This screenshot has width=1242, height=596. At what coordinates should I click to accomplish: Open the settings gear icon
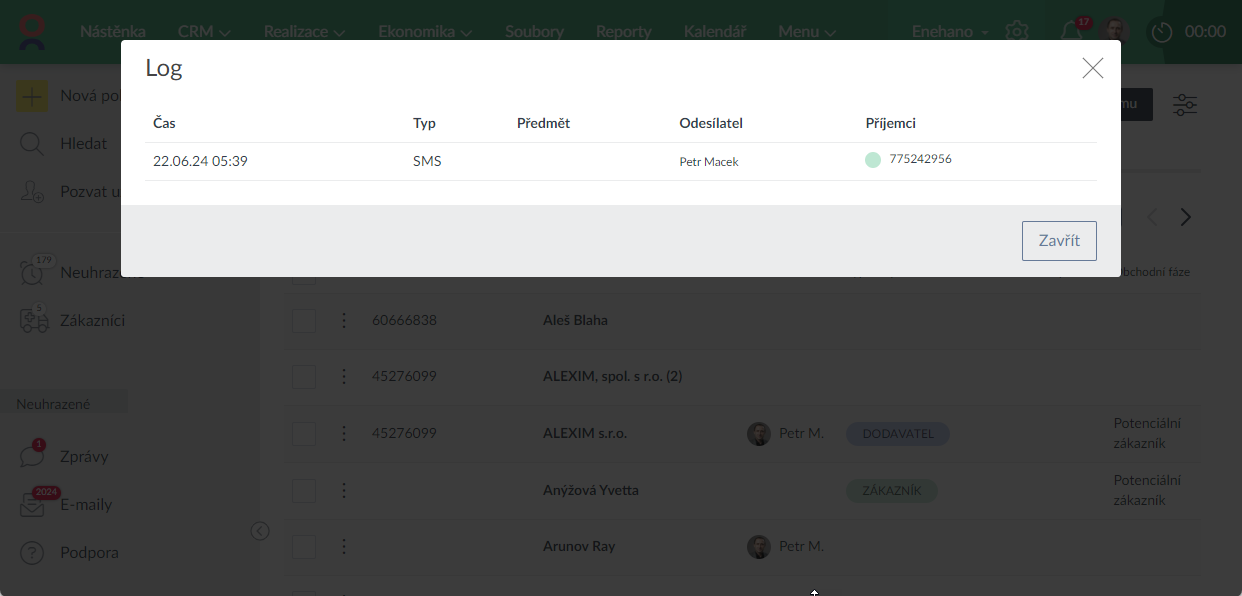click(x=1017, y=31)
